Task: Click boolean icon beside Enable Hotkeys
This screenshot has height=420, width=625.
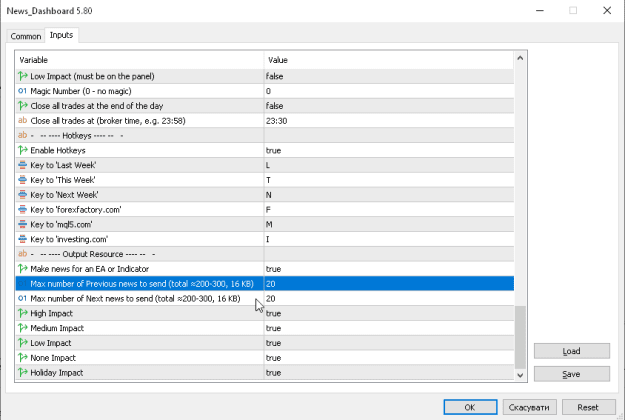Action: pyautogui.click(x=23, y=150)
